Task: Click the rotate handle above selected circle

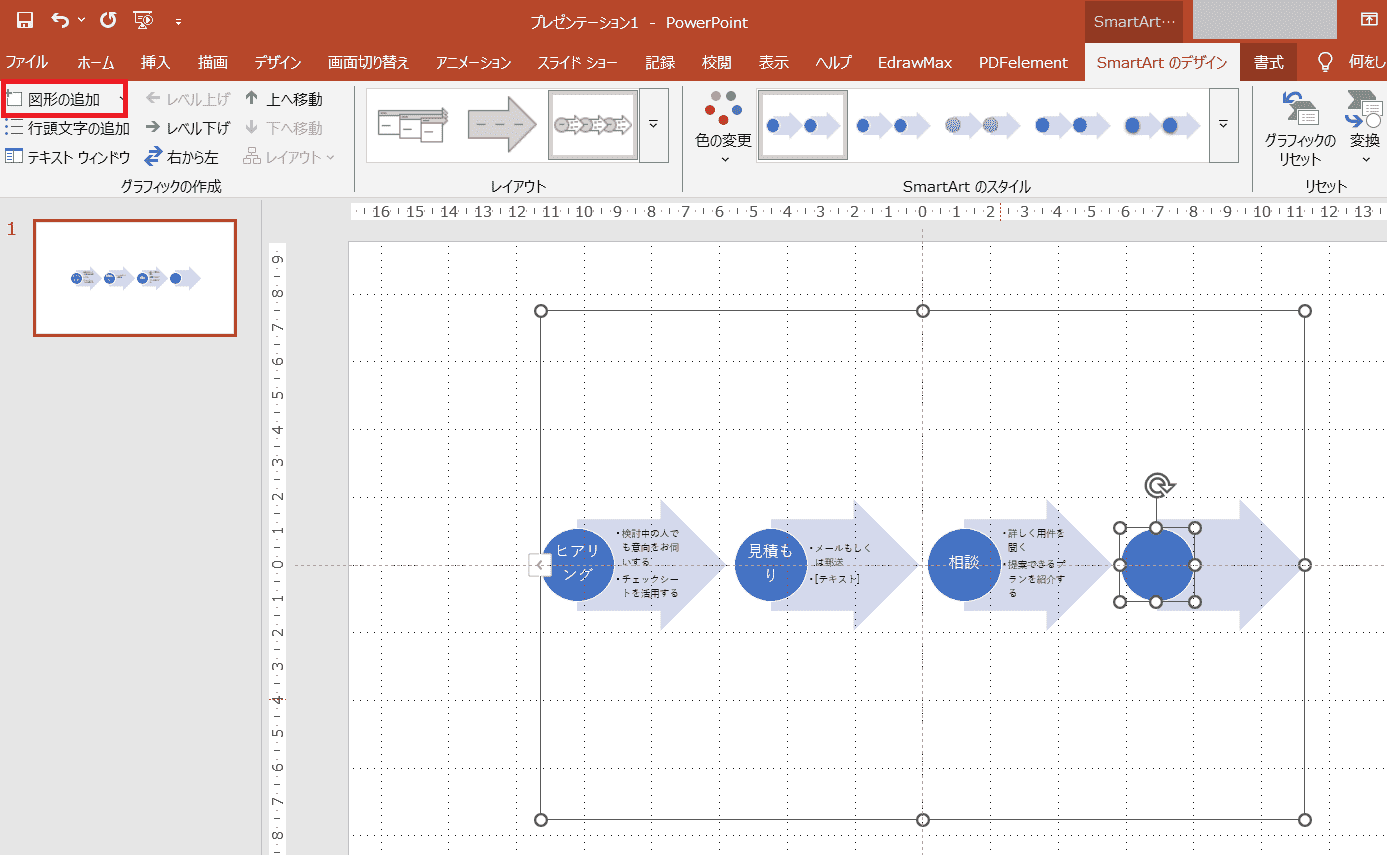Action: tap(1158, 486)
